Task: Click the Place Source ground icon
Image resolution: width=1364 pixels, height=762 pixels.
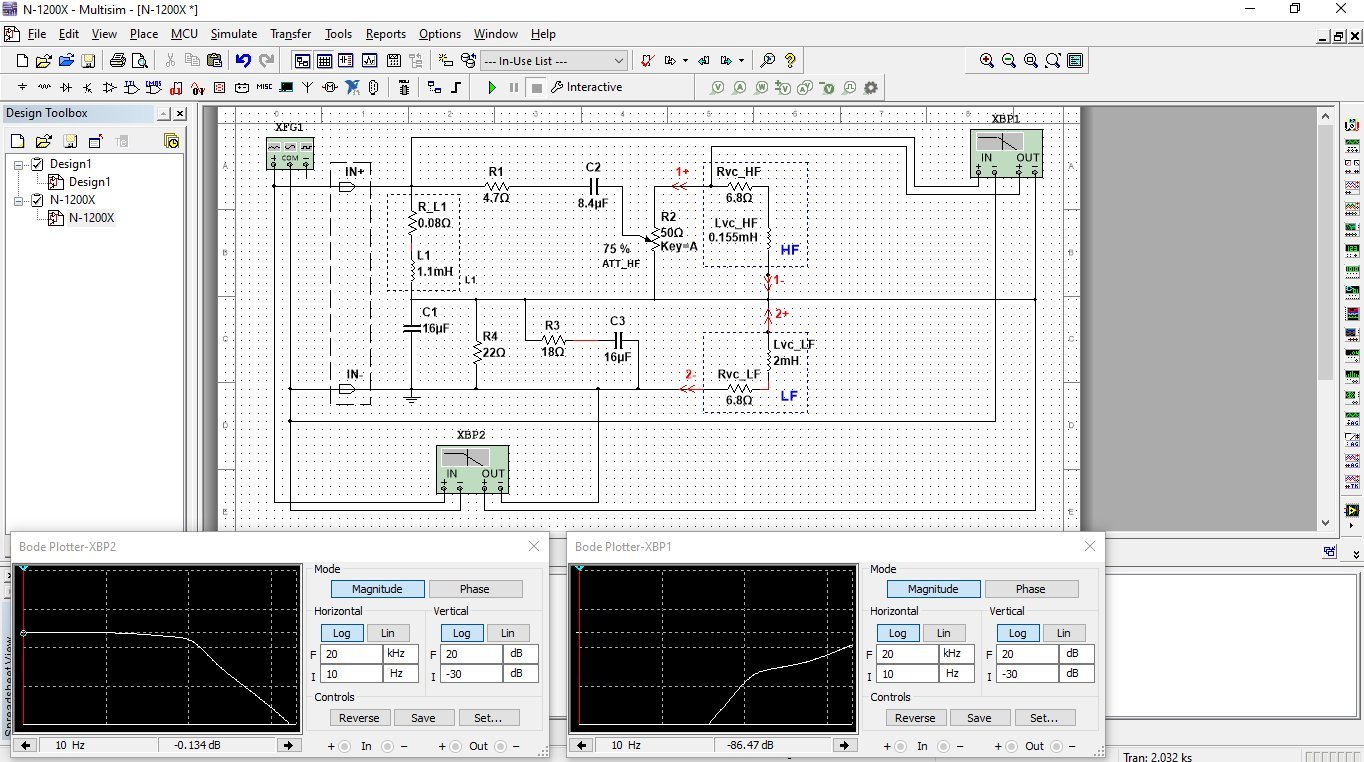Action: [22, 88]
